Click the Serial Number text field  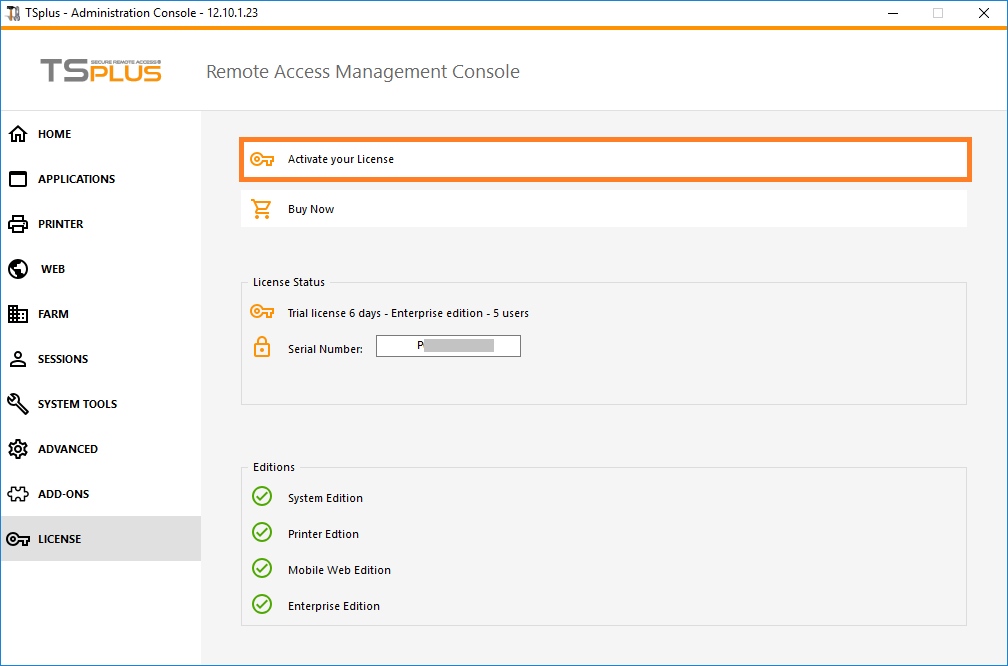448,346
